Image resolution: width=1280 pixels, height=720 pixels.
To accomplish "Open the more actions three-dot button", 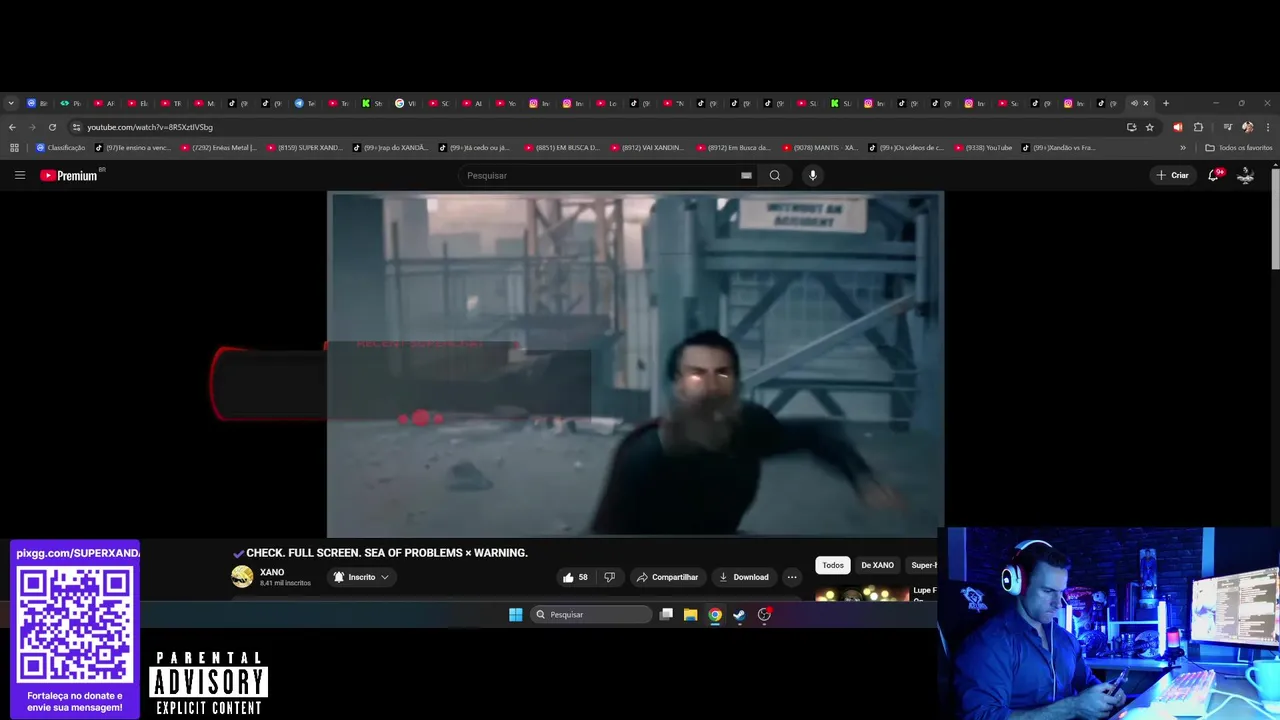I will [x=791, y=577].
